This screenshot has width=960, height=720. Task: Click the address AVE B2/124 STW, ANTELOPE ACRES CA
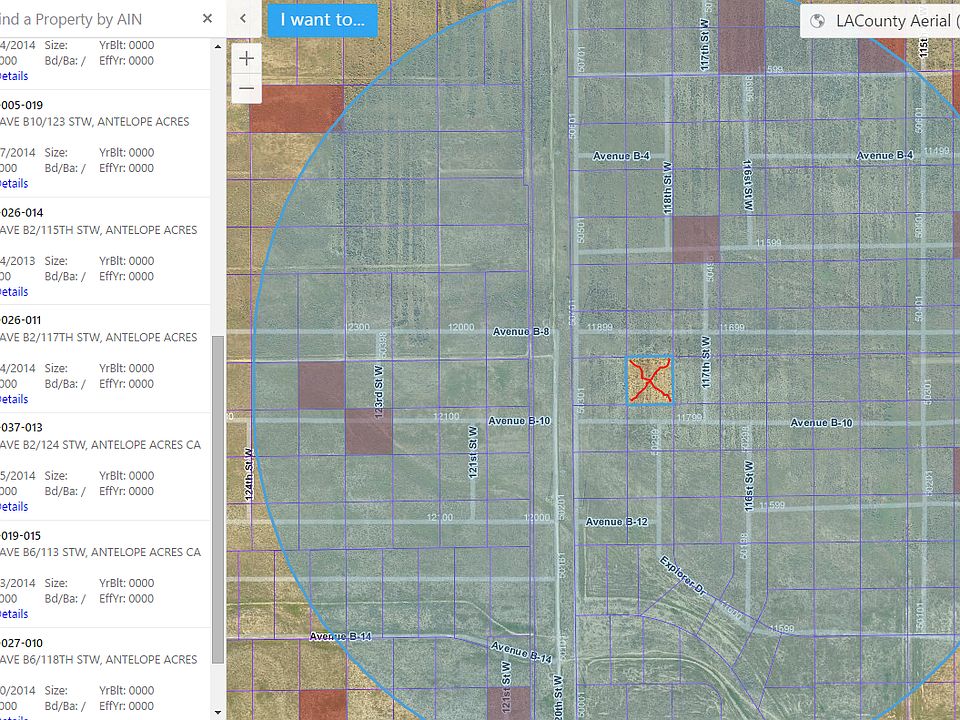click(100, 445)
